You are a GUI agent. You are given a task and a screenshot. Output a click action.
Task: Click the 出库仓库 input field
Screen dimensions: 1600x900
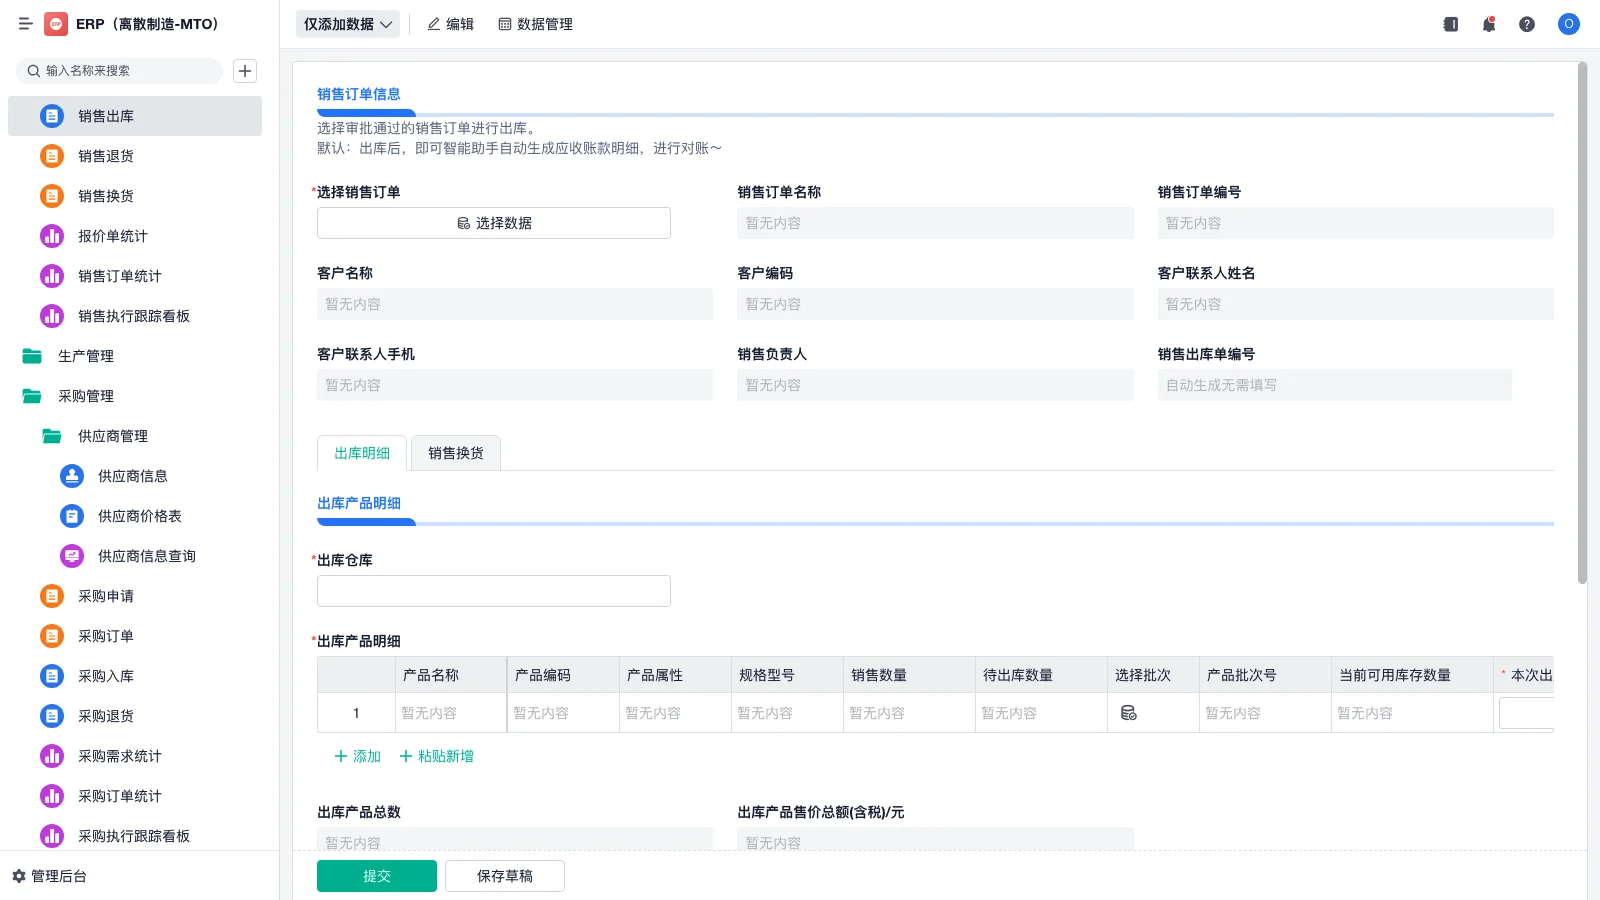click(x=493, y=590)
